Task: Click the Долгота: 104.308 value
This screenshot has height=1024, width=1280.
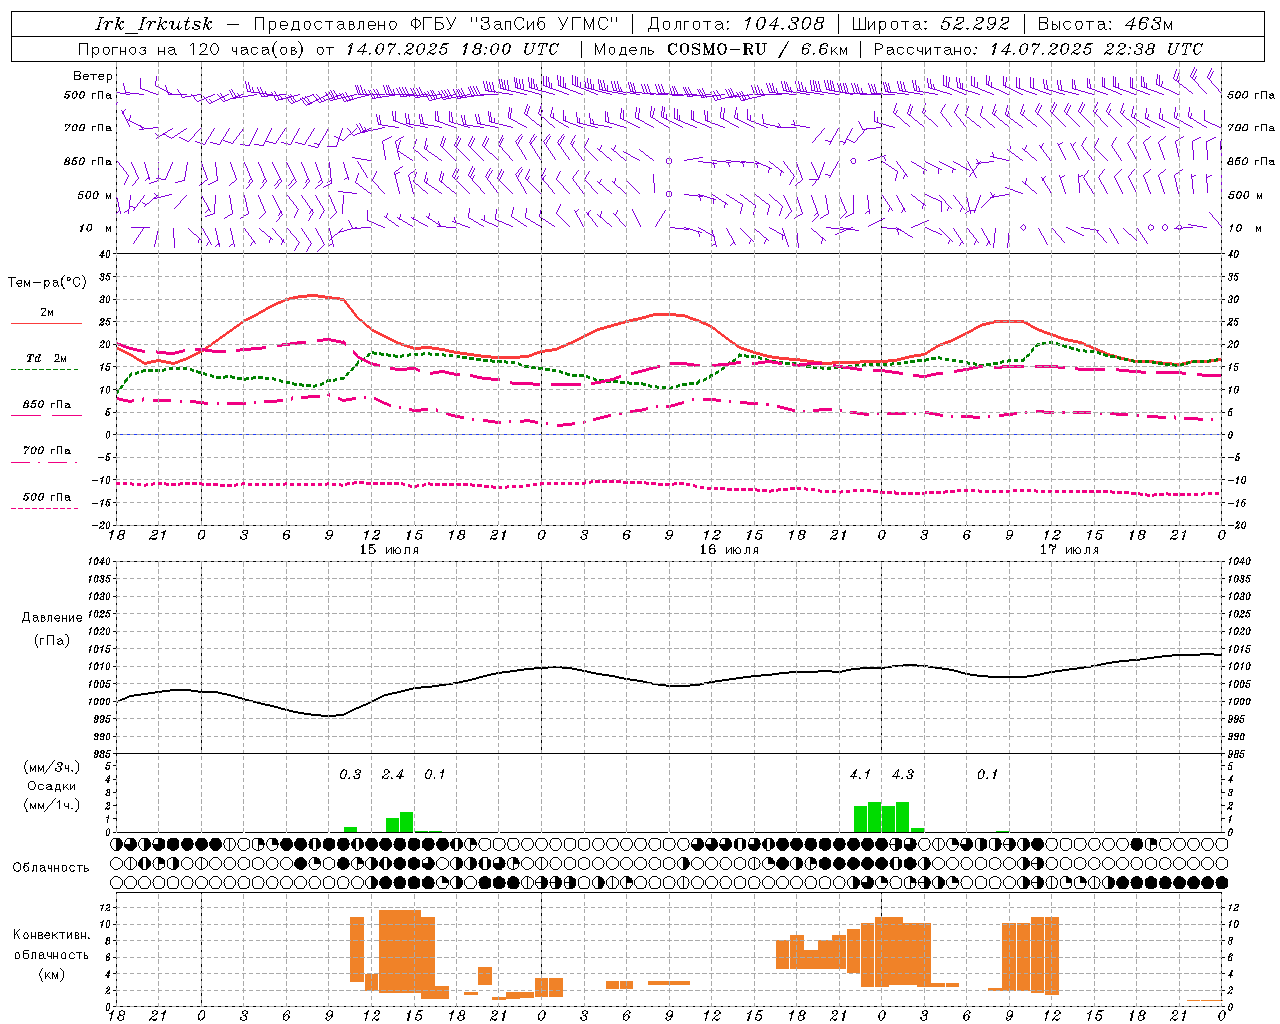Action: pyautogui.click(x=736, y=24)
